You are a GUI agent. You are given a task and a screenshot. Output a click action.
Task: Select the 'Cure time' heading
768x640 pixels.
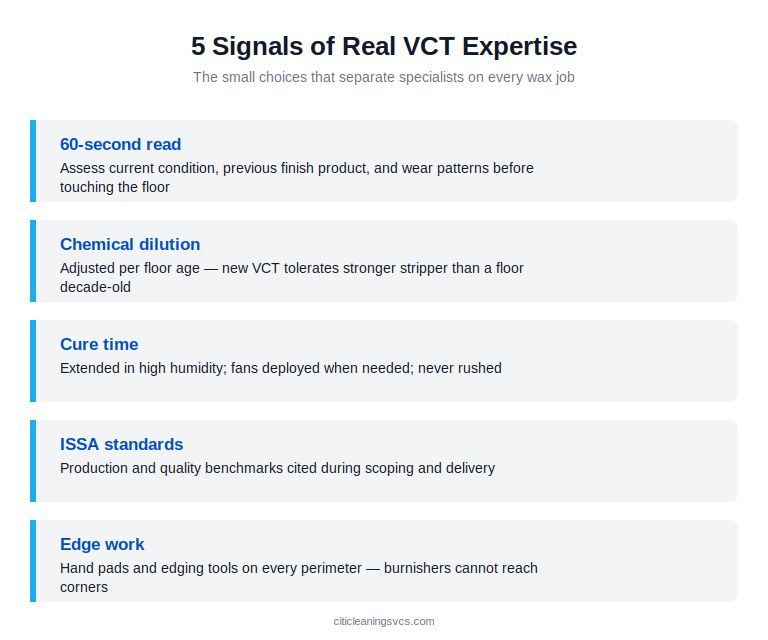99,344
